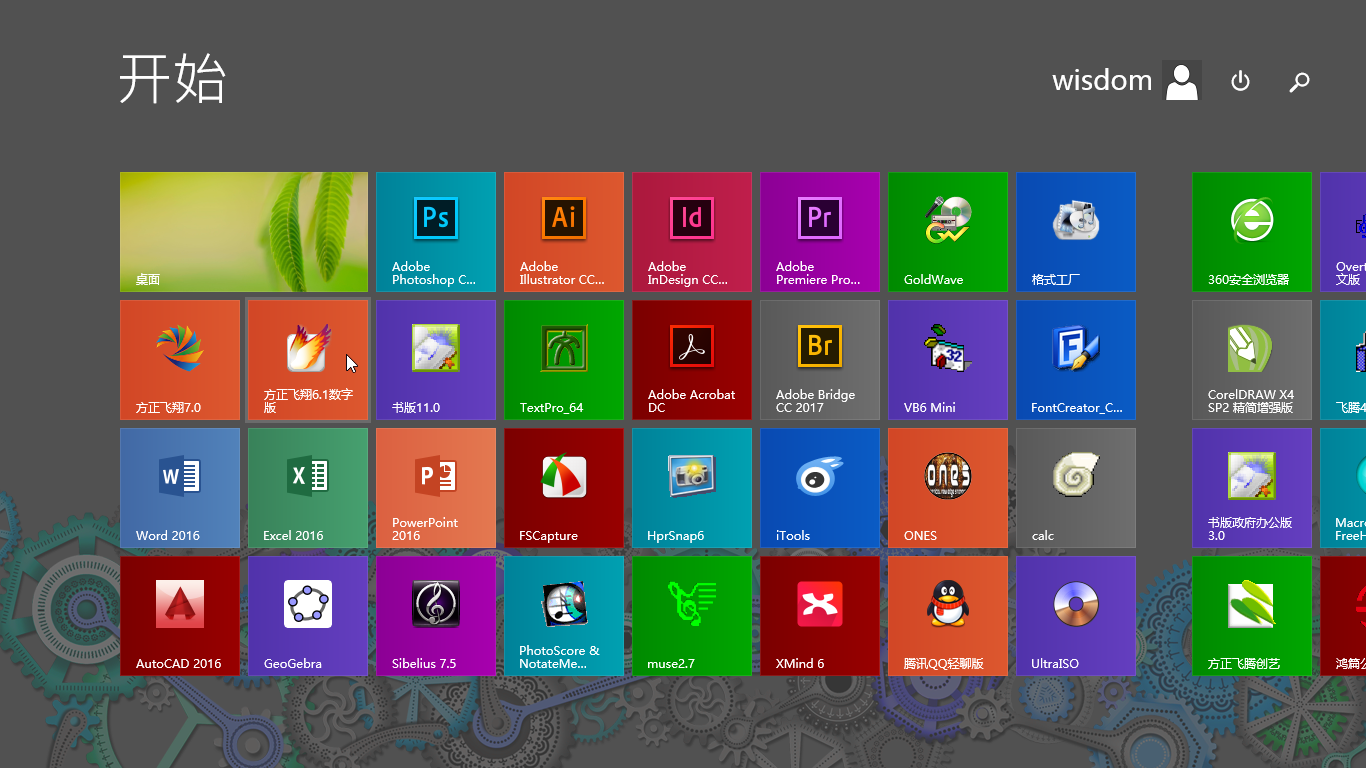This screenshot has height=768, width=1366.
Task: Launch 方正飞腾创艺 tile
Action: 1252,616
